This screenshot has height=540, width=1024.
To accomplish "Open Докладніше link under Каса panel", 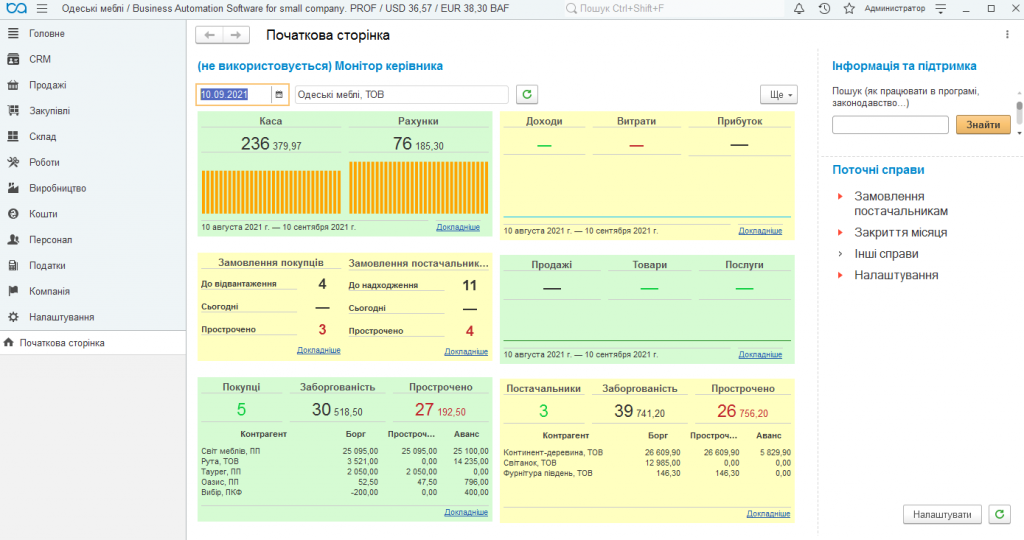I will point(458,227).
